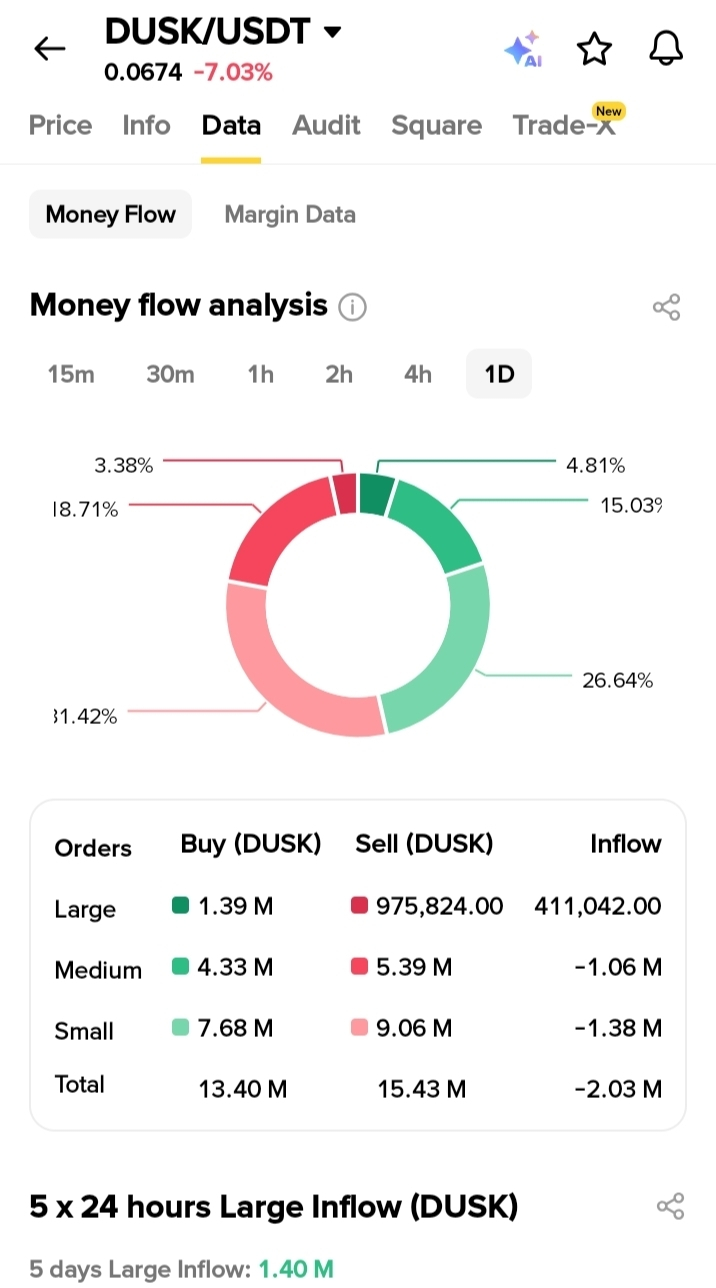Open the AI sparkle assistant icon
The width and height of the screenshot is (716, 1288).
(522, 48)
